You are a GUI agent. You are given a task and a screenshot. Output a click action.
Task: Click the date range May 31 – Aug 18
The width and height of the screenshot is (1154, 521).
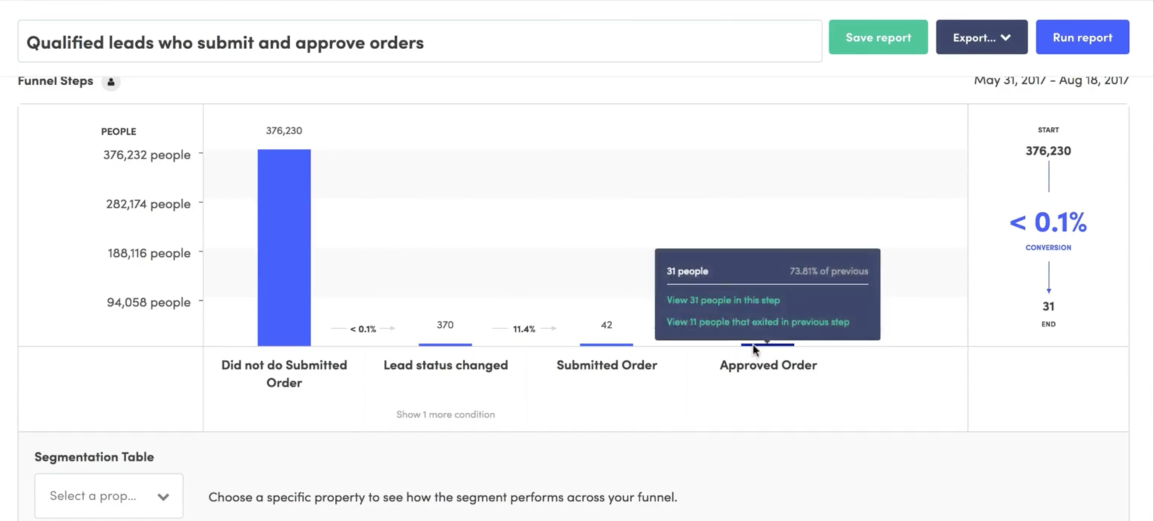coord(1051,79)
